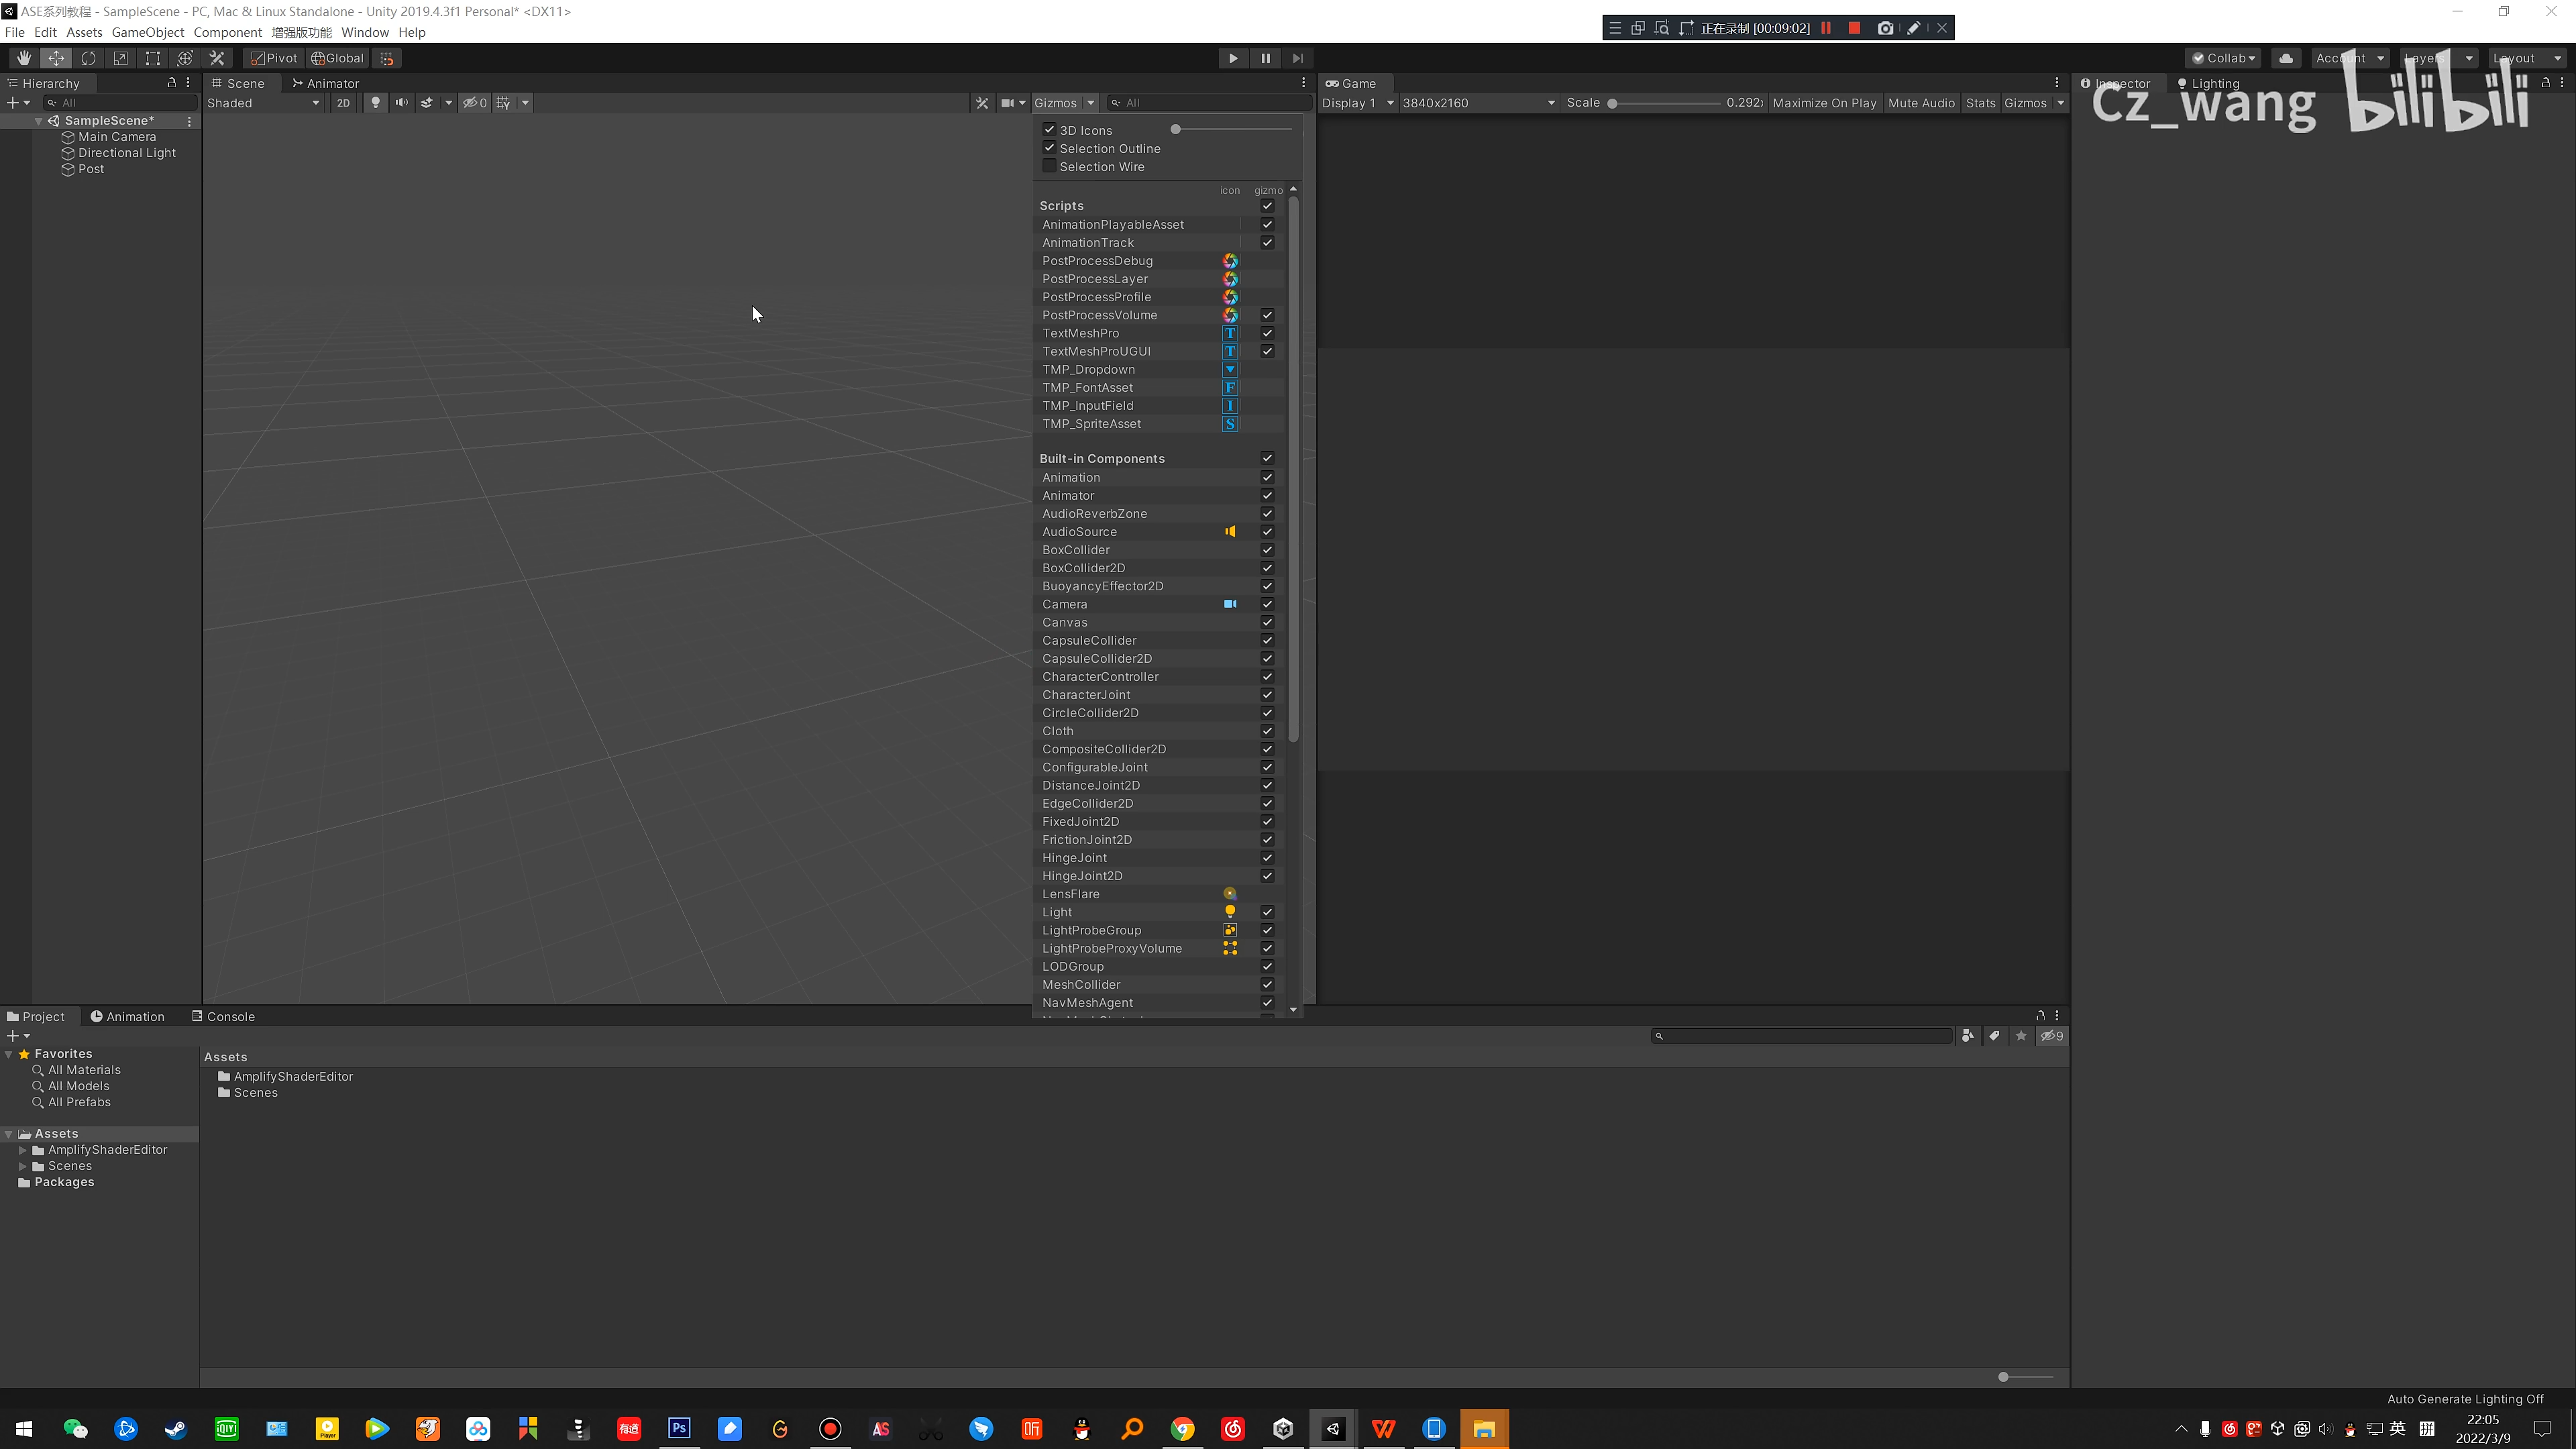Toggle scene lighting bulb icon
Image resolution: width=2576 pixels, height=1449 pixels.
pyautogui.click(x=375, y=103)
